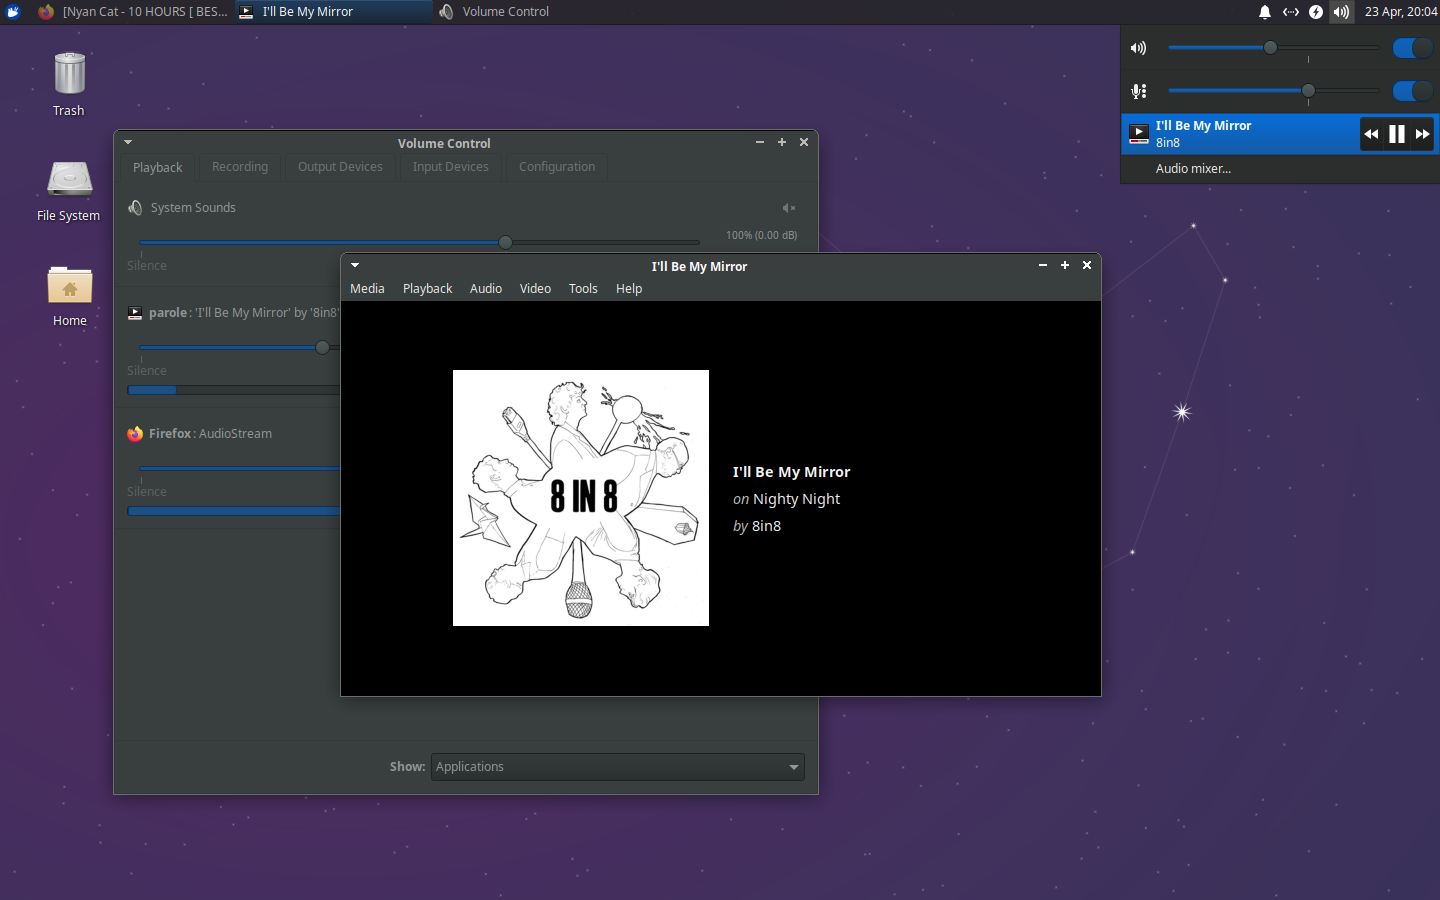Screen dimensions: 1440x900
Task: Mute the System Sounds stream
Action: [x=788, y=207]
